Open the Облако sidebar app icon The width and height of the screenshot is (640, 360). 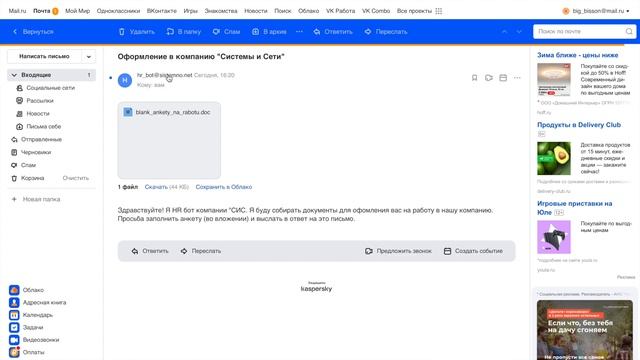[14, 290]
